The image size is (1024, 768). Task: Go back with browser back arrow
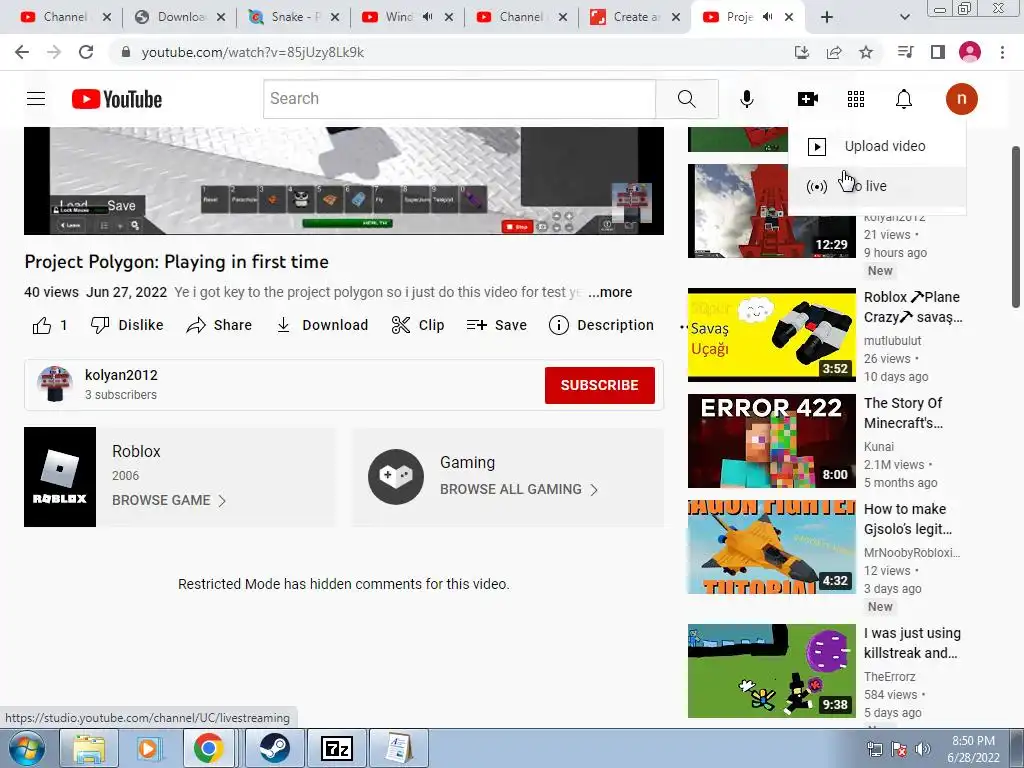[22, 52]
